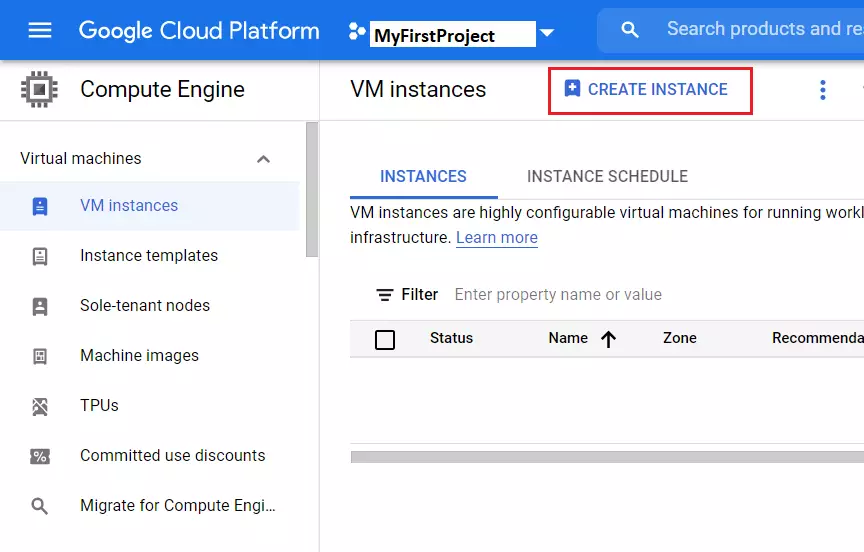Click the Migrate for Compute magnifier icon

[40, 506]
